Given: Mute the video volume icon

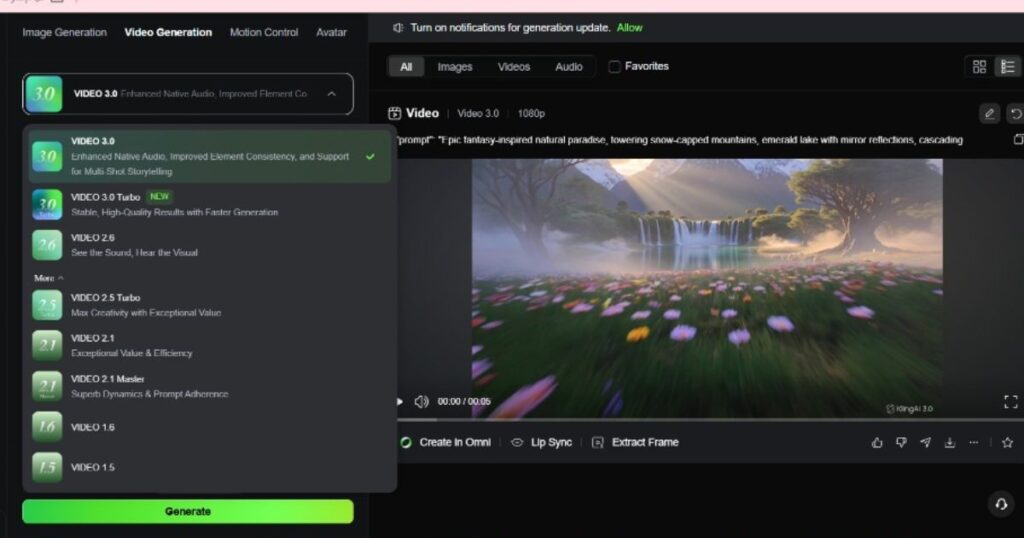Looking at the screenshot, I should 422,402.
